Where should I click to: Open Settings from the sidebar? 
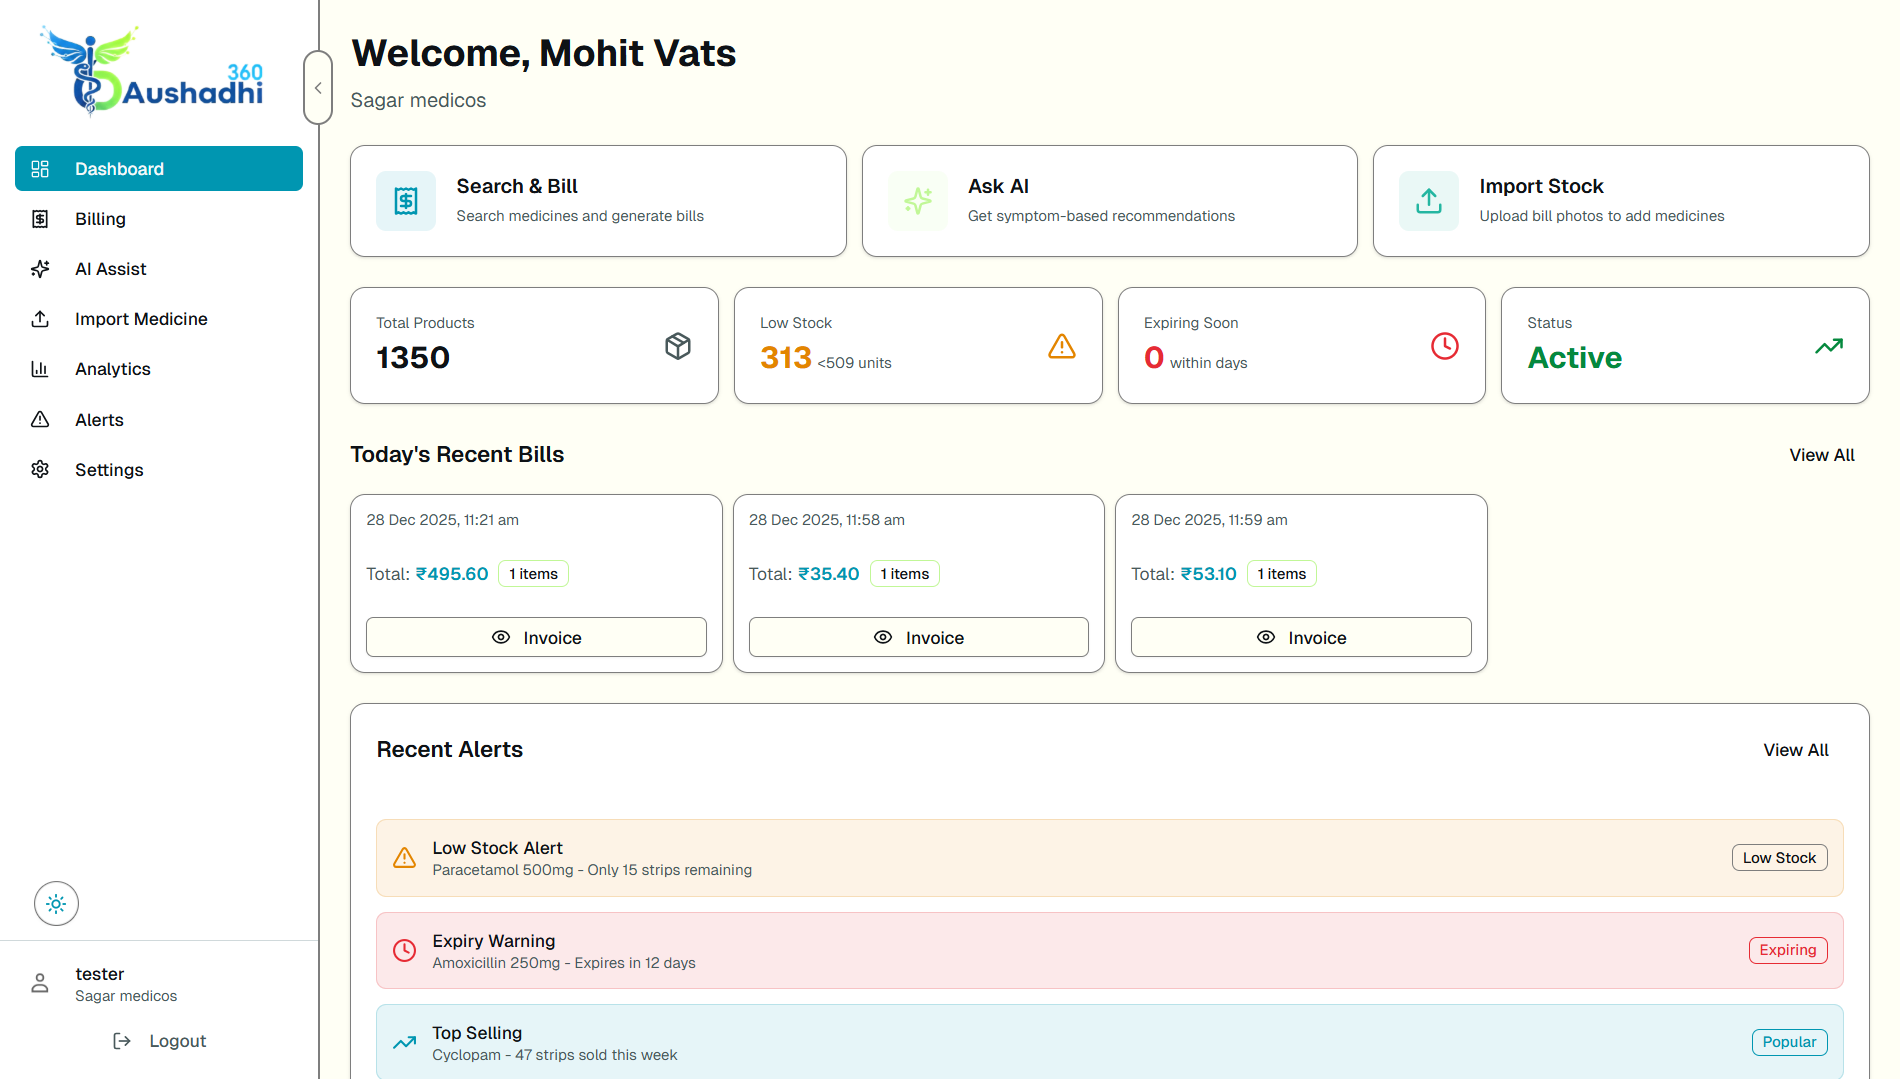[109, 470]
